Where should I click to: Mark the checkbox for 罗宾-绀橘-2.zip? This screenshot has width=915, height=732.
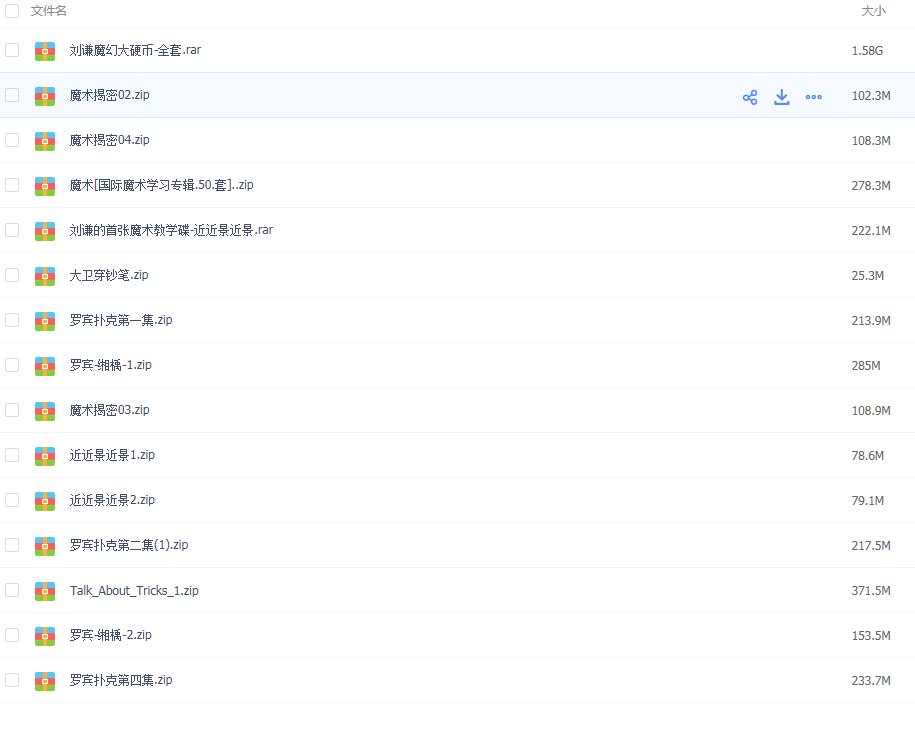pyautogui.click(x=12, y=635)
